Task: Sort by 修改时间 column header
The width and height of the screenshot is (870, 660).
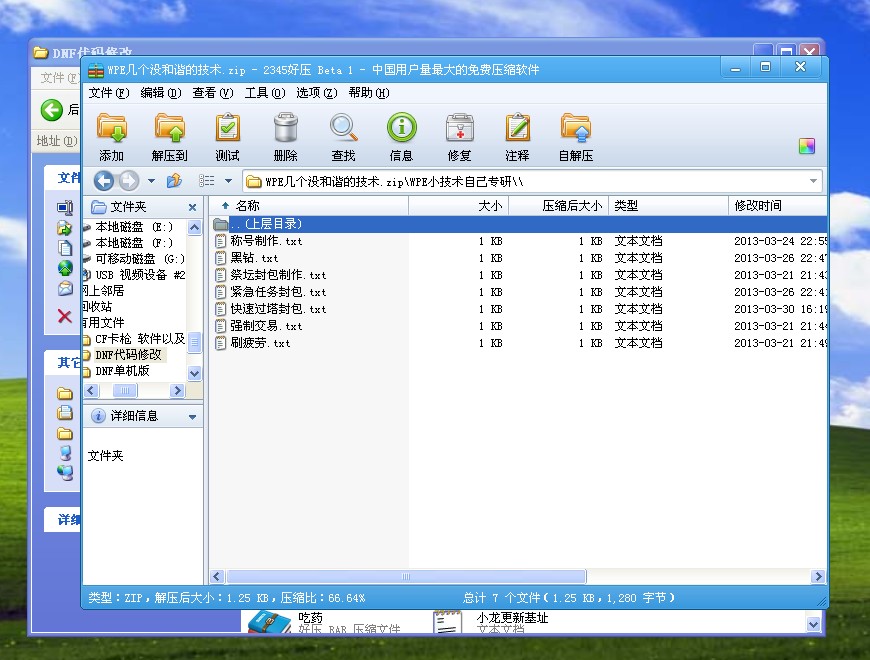Action: [x=777, y=206]
